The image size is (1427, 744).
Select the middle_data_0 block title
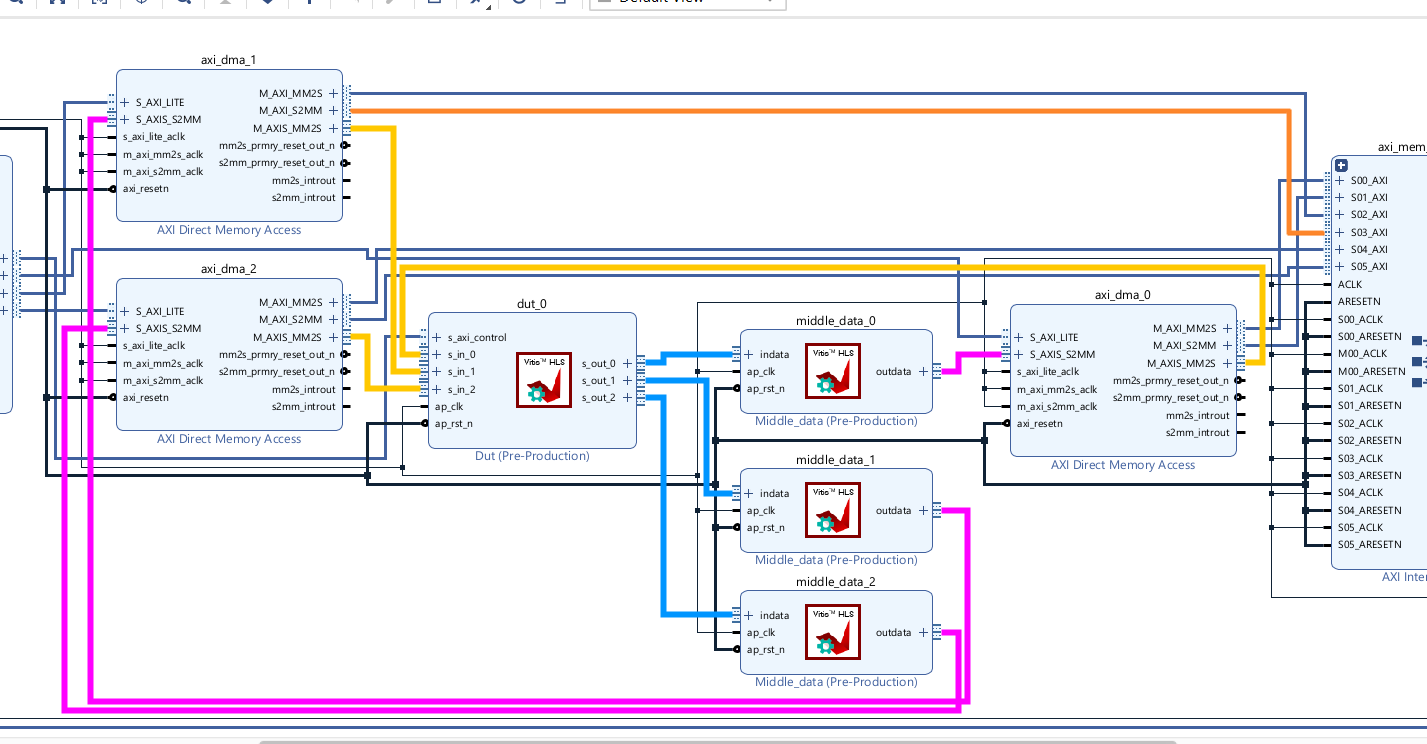click(836, 321)
